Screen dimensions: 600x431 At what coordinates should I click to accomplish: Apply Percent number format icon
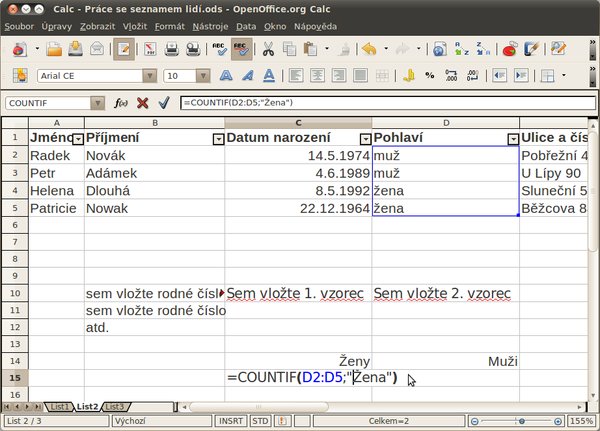[430, 75]
